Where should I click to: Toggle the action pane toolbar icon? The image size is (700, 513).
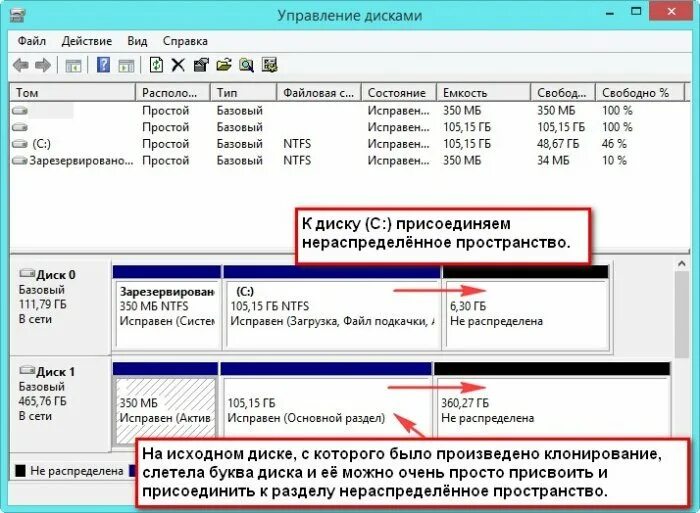point(126,66)
